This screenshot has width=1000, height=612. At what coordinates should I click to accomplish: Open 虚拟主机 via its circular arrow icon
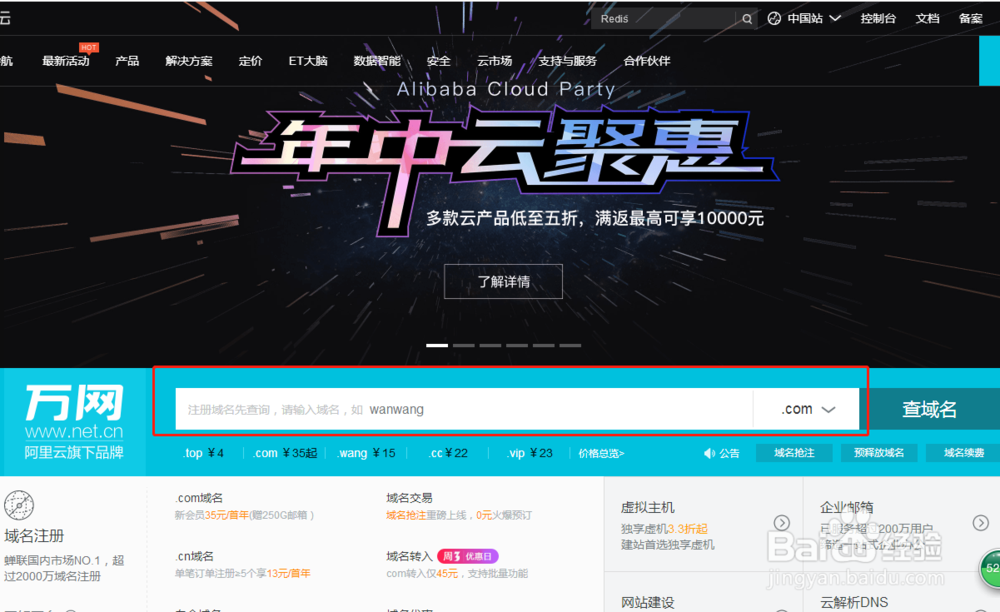click(782, 522)
